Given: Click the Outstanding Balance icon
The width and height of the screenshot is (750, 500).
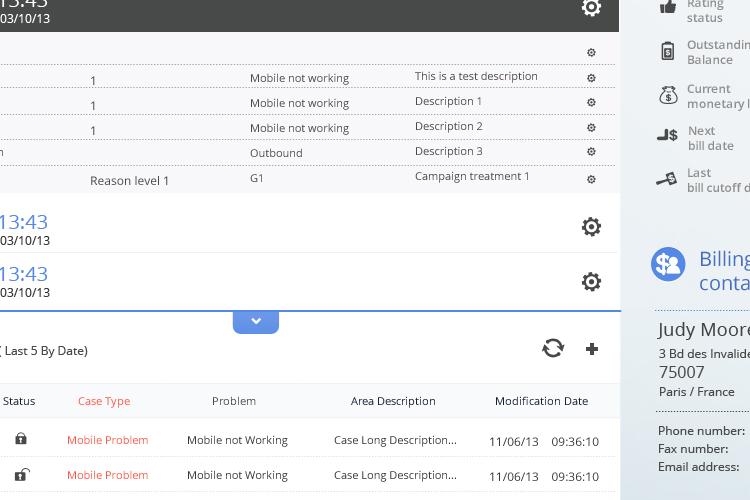Looking at the screenshot, I should pyautogui.click(x=668, y=51).
